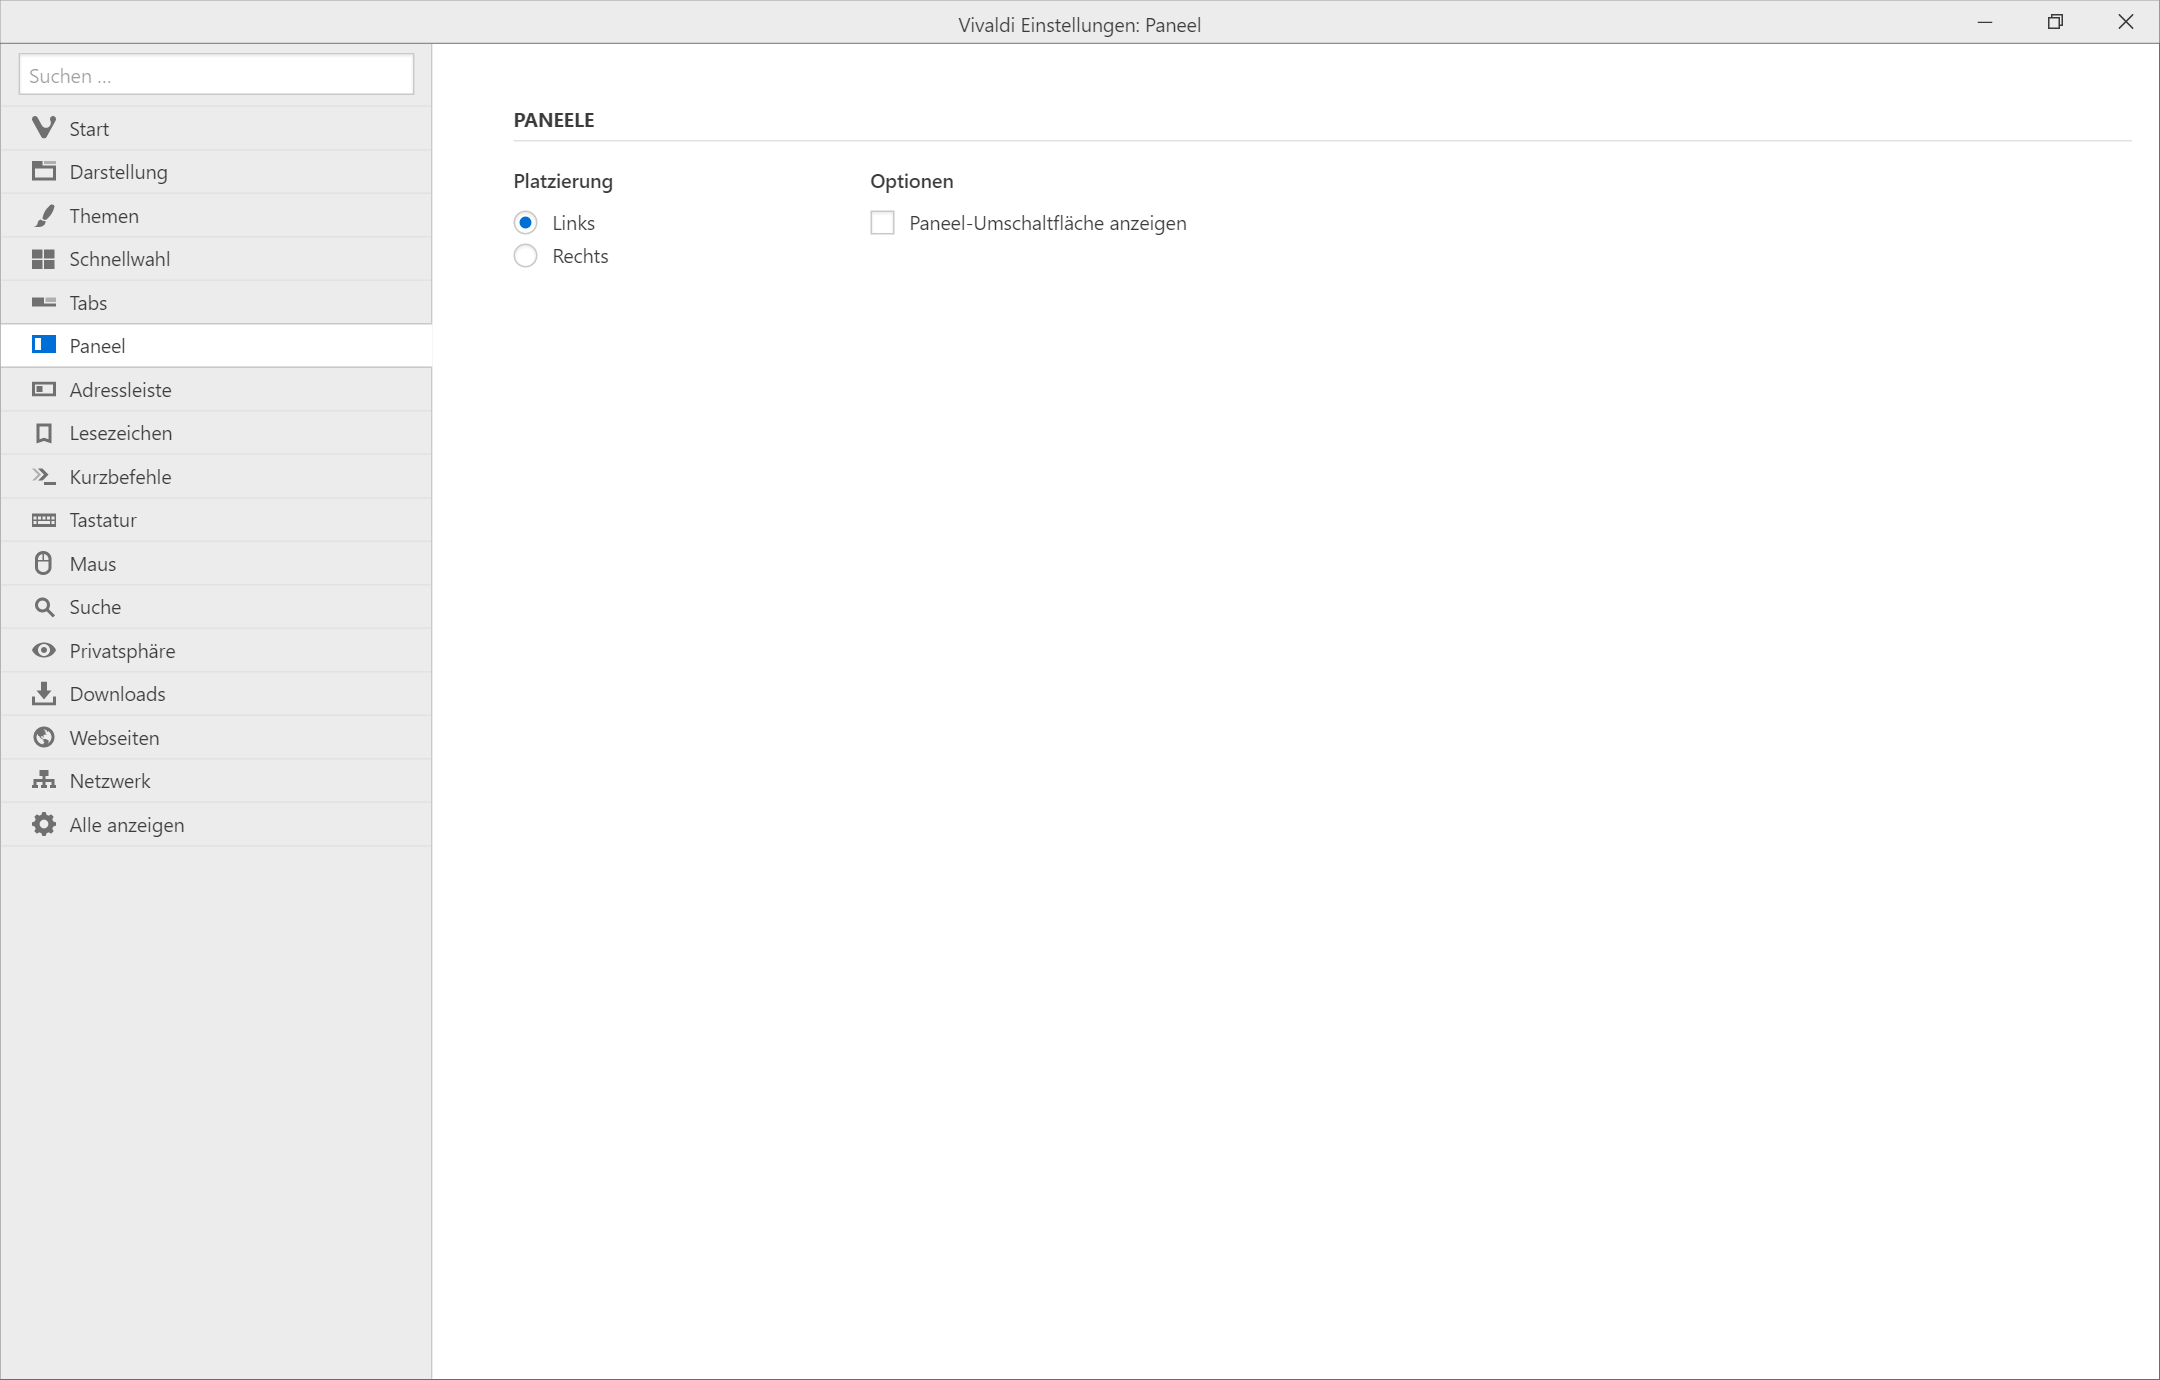
Task: Click the Adressleiste address field icon
Action: (43, 389)
